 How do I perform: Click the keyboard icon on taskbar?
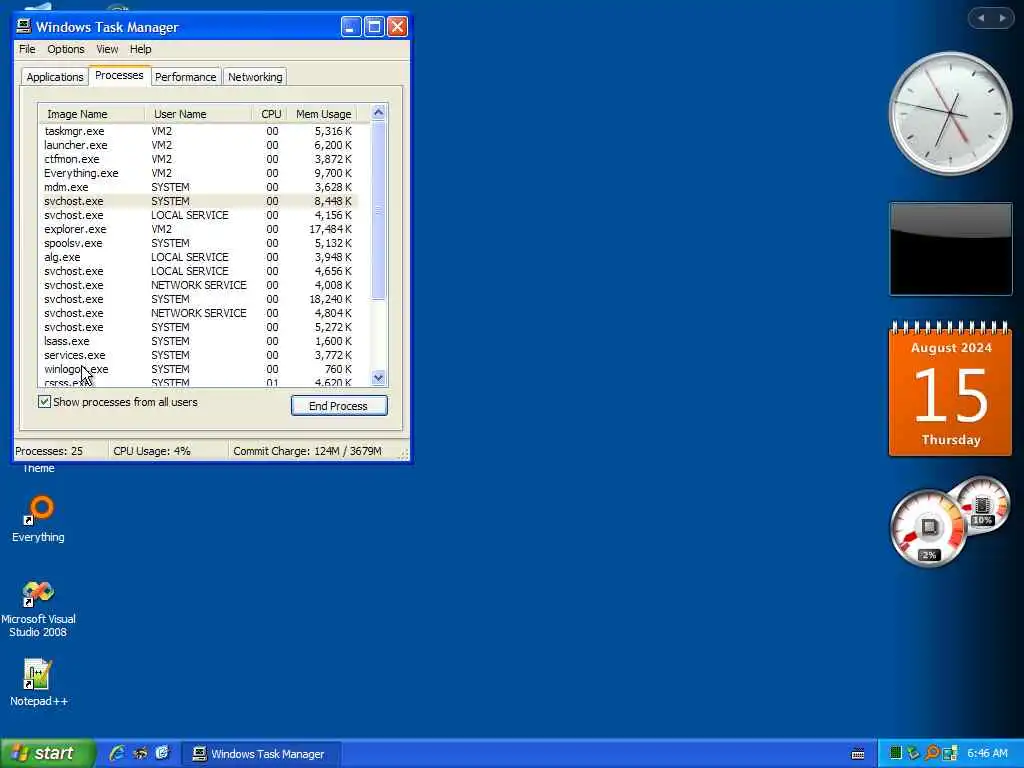[x=858, y=754]
